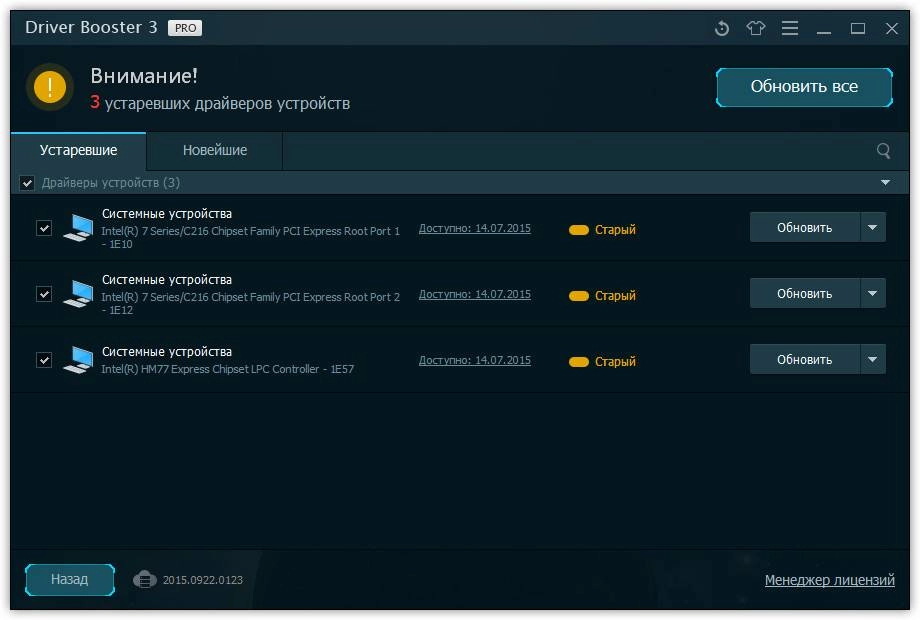Open the hamburger main menu
Image resolution: width=920 pixels, height=620 pixels.
[x=790, y=29]
